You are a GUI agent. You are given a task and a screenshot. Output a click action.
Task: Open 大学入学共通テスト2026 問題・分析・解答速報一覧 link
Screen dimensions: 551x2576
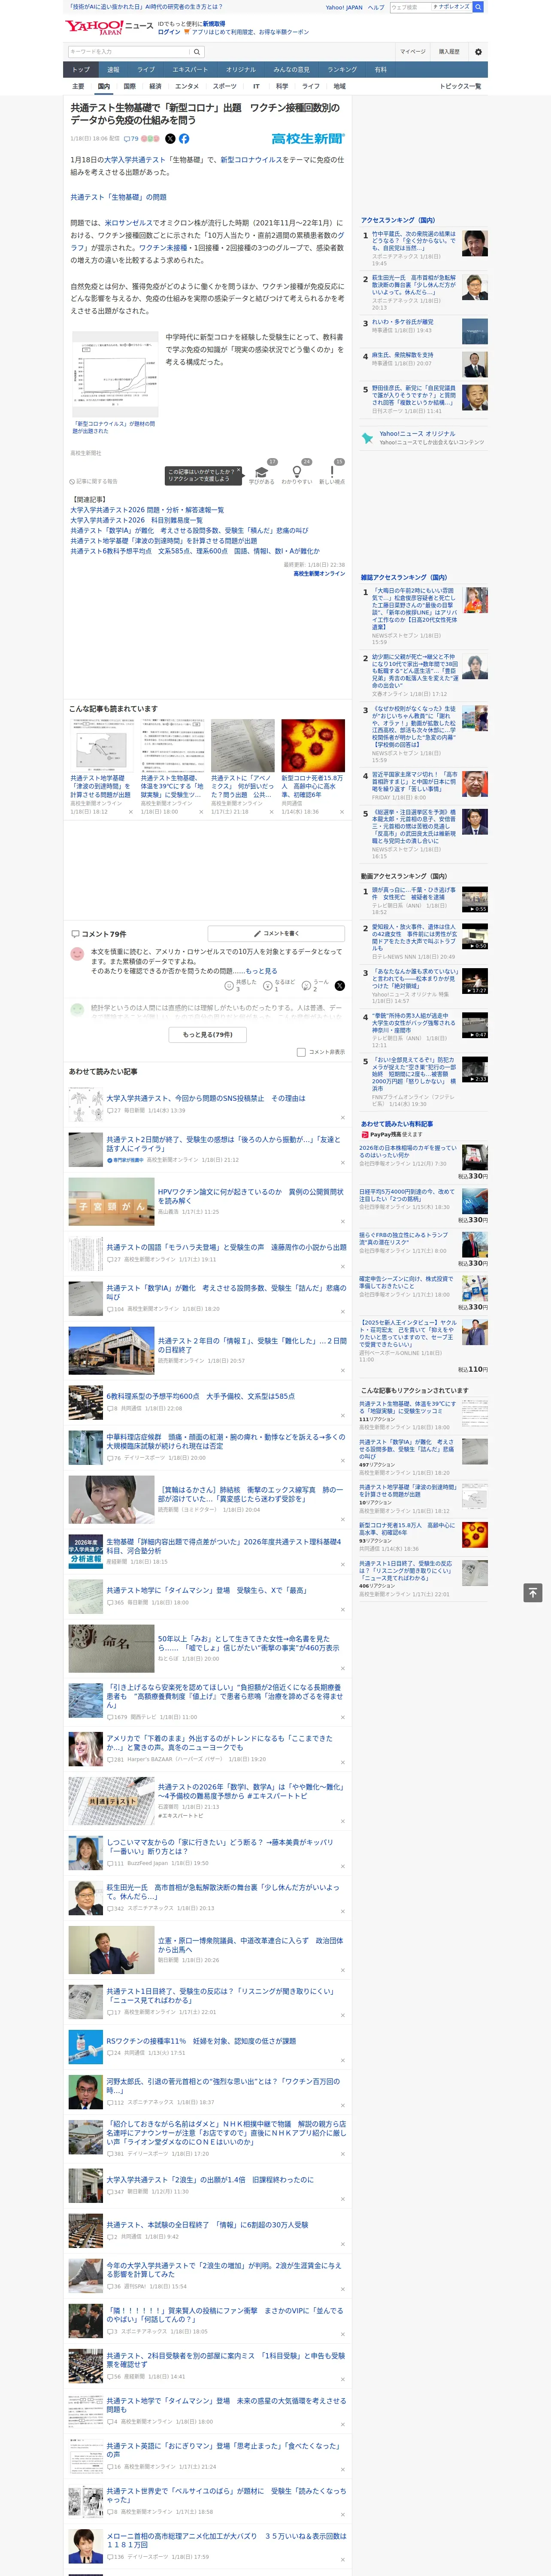[x=147, y=510]
